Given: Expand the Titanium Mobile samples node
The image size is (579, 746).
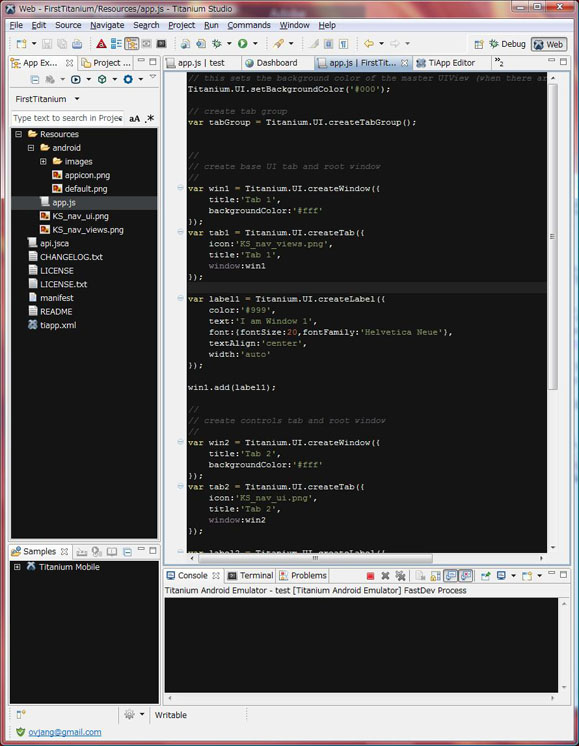Looking at the screenshot, I should pos(17,567).
